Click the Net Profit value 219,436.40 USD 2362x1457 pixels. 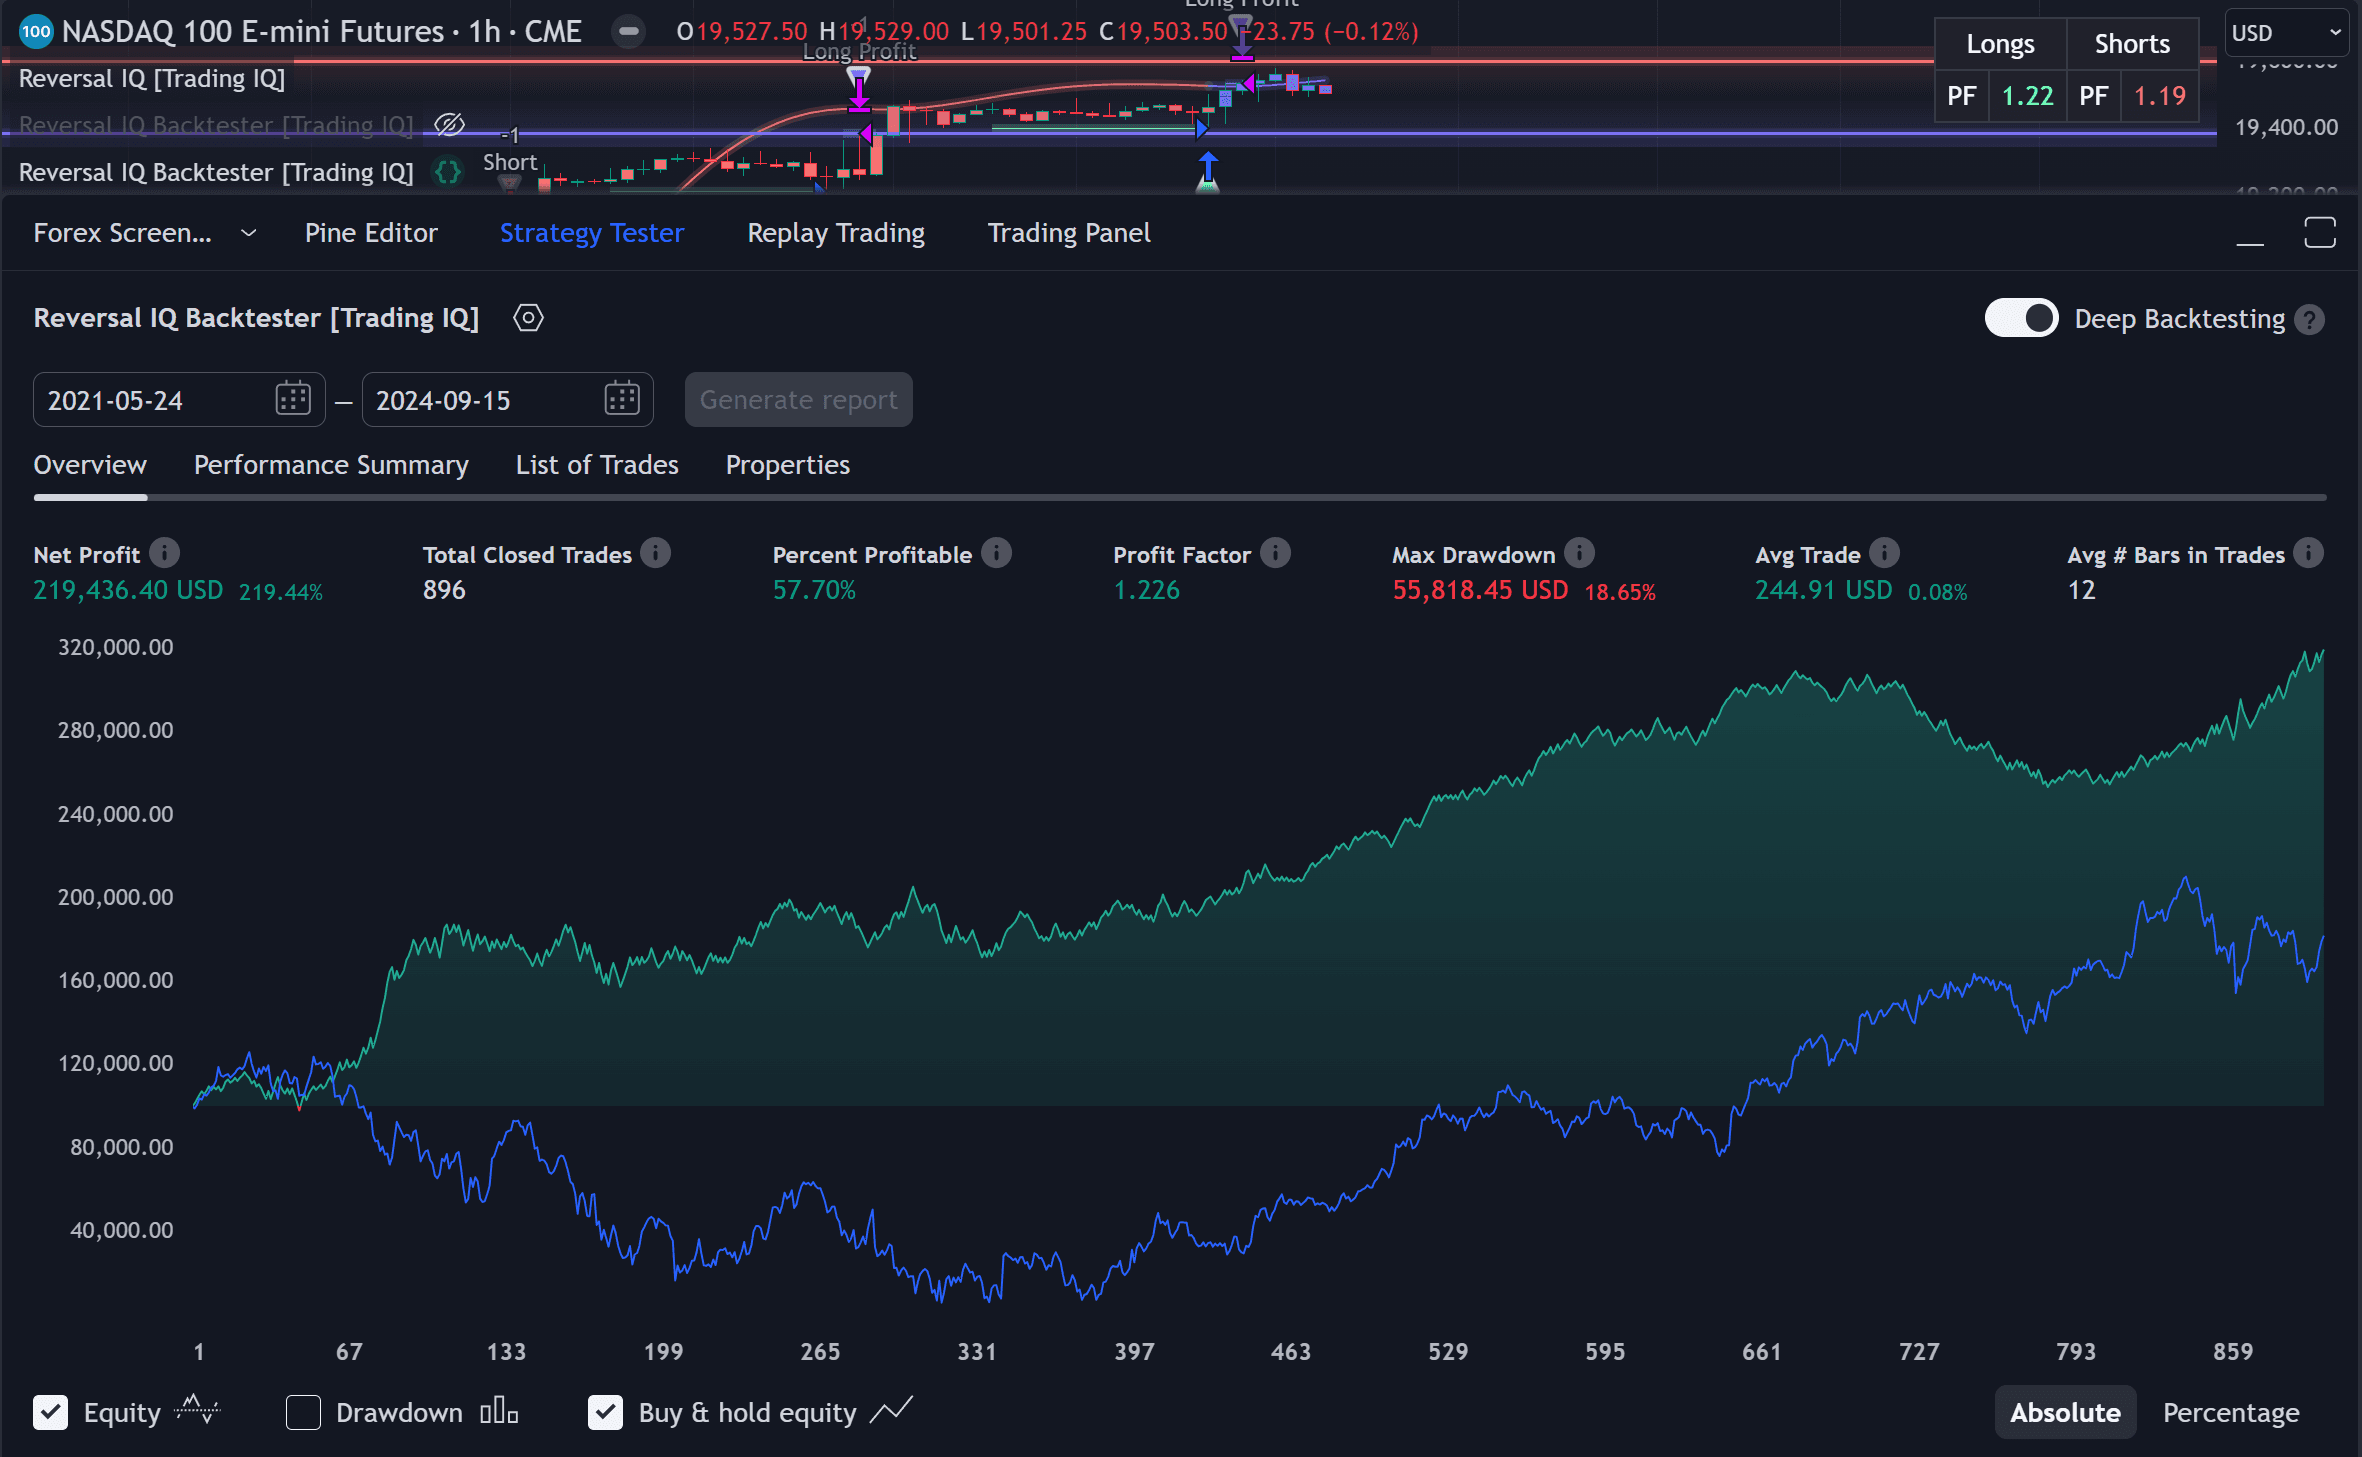point(128,590)
